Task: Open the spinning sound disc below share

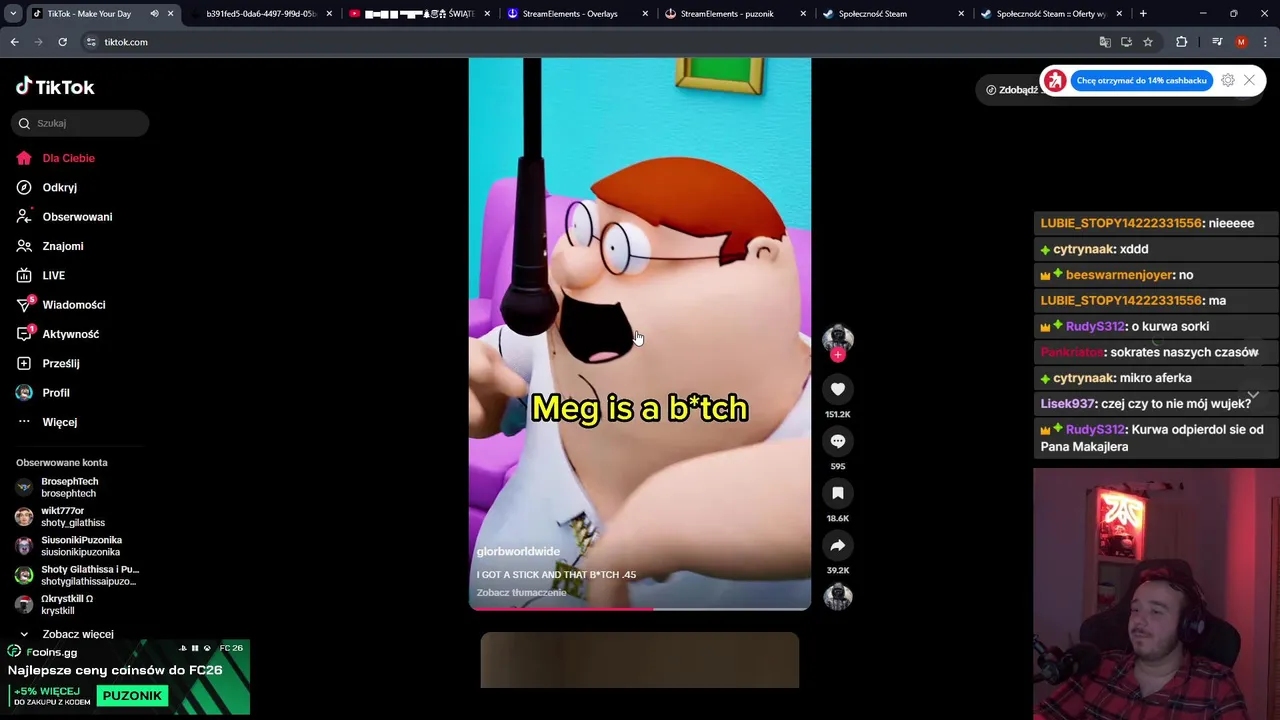Action: click(838, 596)
